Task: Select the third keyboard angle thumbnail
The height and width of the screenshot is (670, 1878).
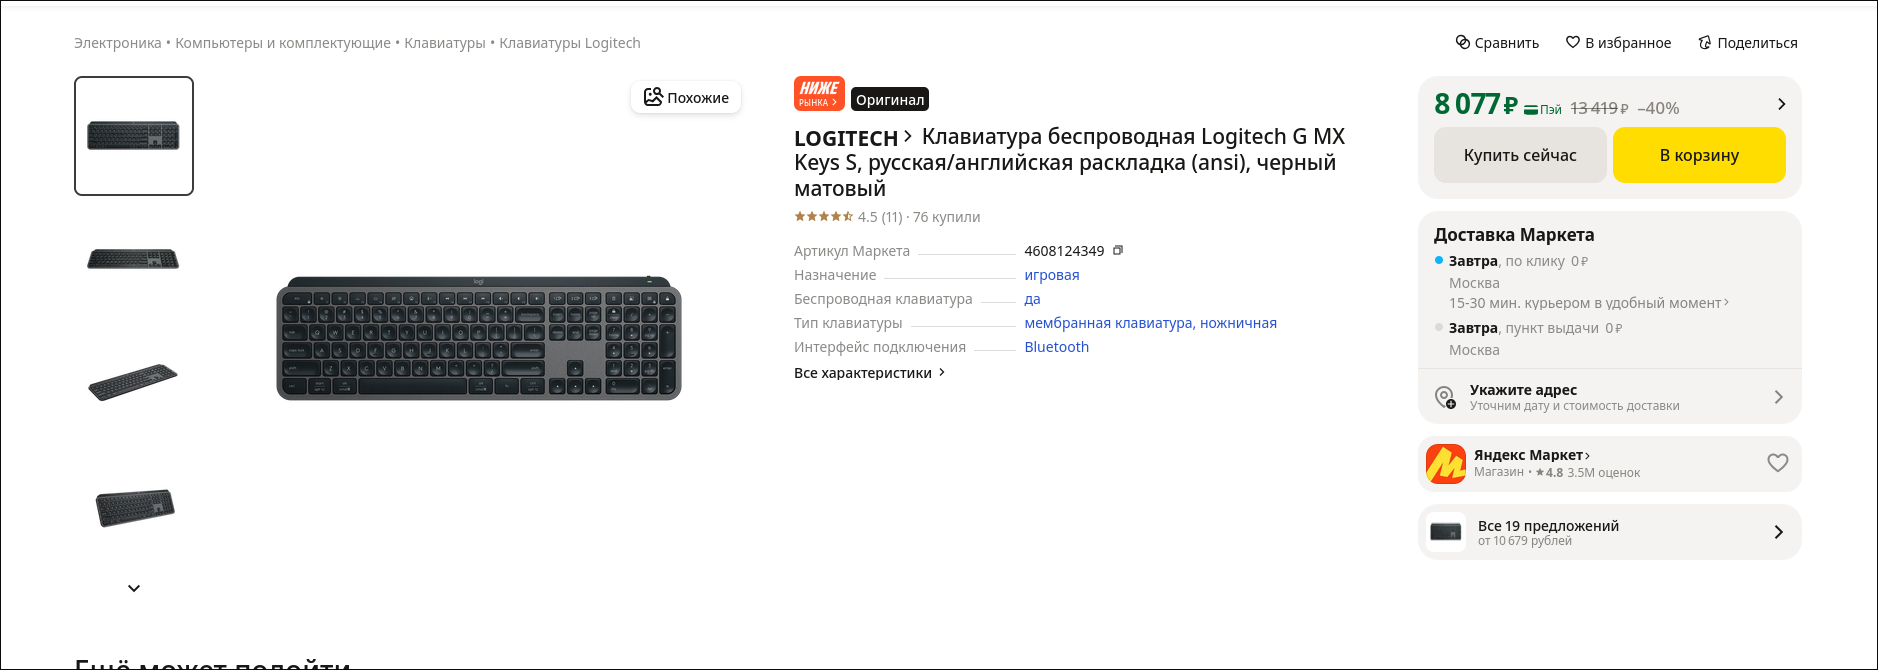Action: point(133,382)
